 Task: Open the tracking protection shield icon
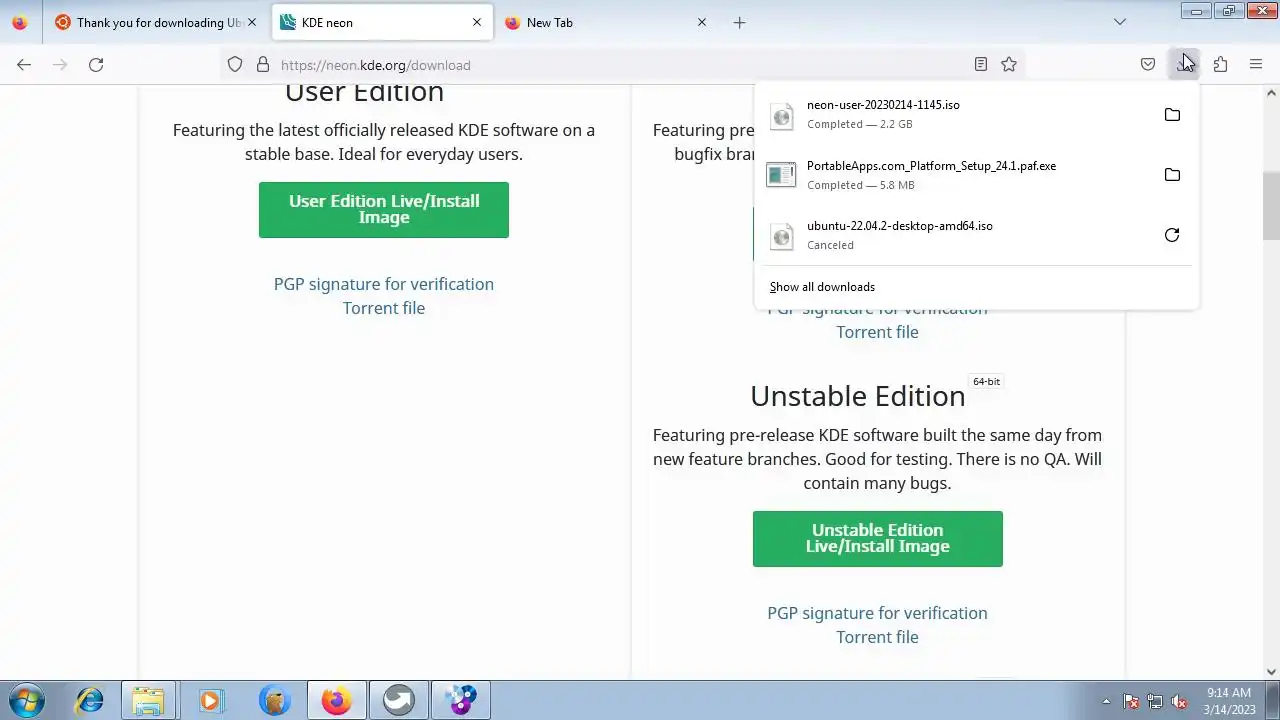click(x=235, y=65)
